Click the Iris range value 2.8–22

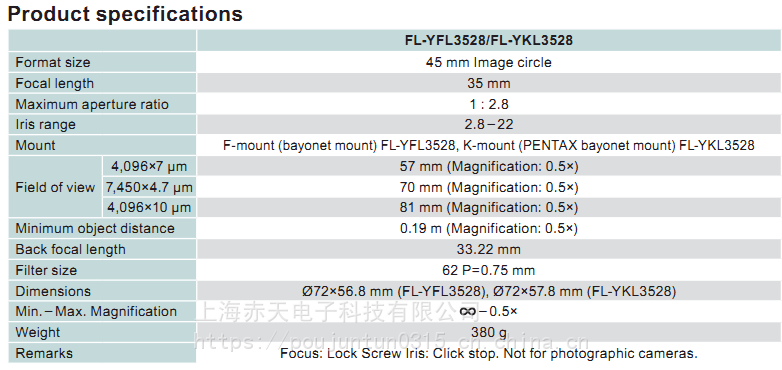click(x=489, y=124)
